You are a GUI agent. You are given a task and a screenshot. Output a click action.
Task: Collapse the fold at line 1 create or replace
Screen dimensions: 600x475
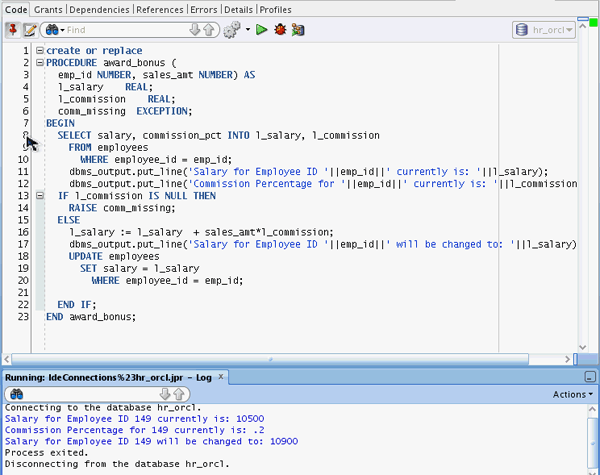tap(40, 51)
